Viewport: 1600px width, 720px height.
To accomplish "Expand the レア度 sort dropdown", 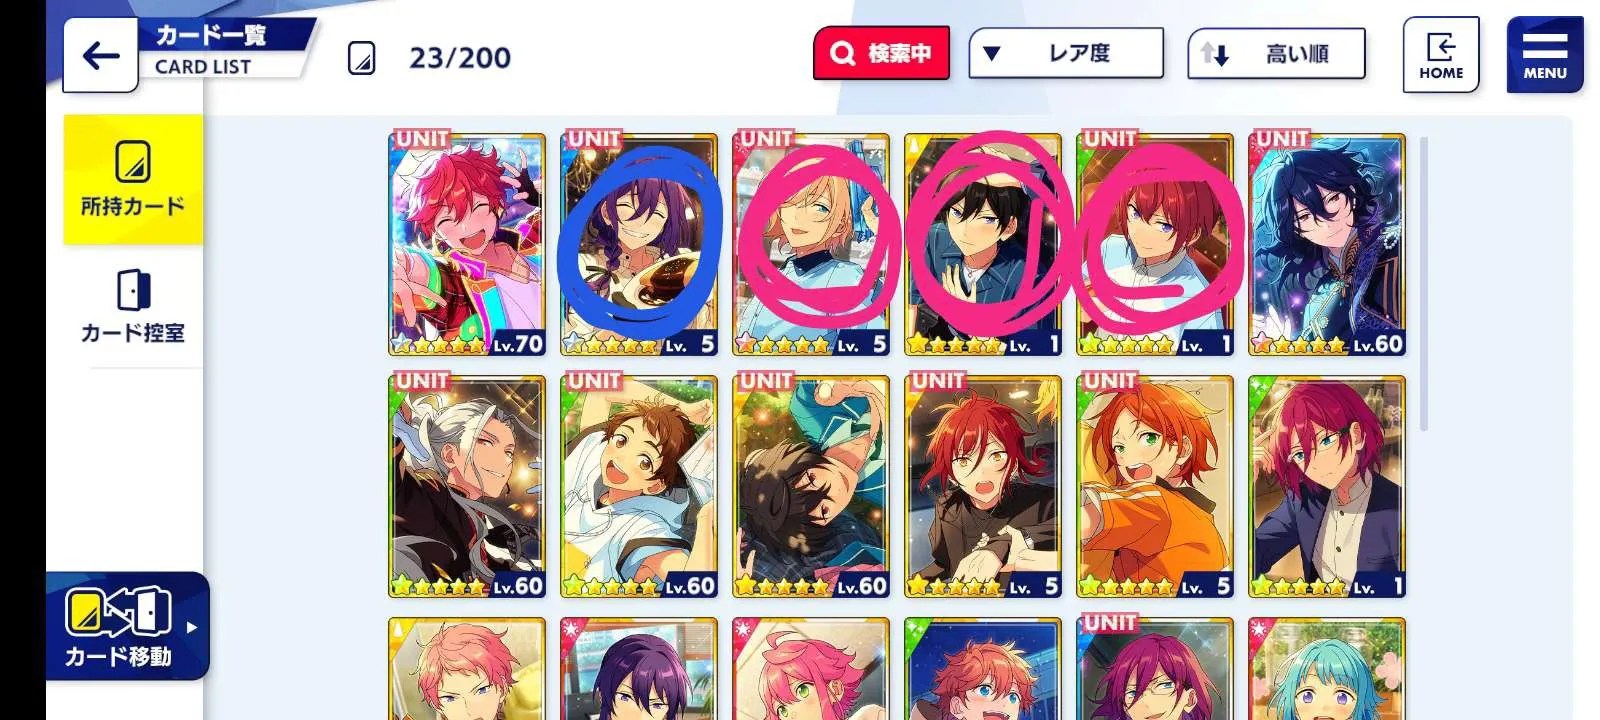I will tap(1066, 53).
